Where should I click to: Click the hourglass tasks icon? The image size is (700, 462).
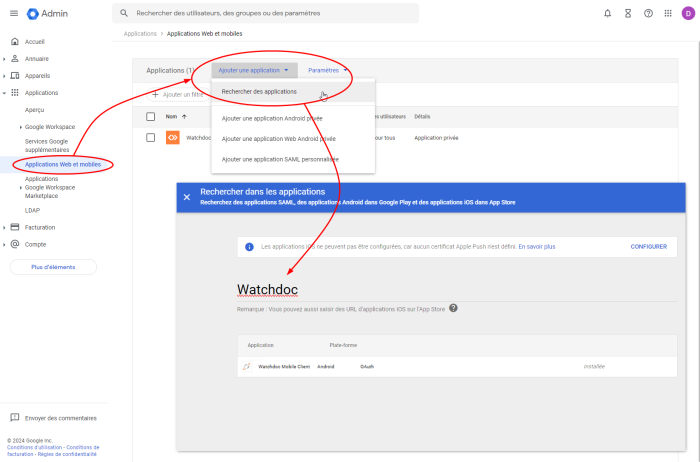(x=628, y=13)
